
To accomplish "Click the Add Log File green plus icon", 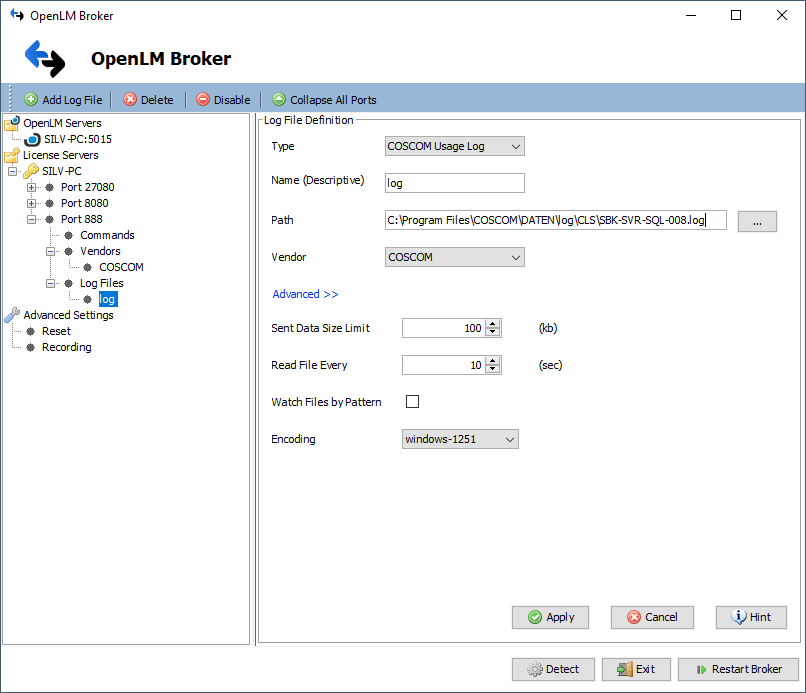I will 31,100.
